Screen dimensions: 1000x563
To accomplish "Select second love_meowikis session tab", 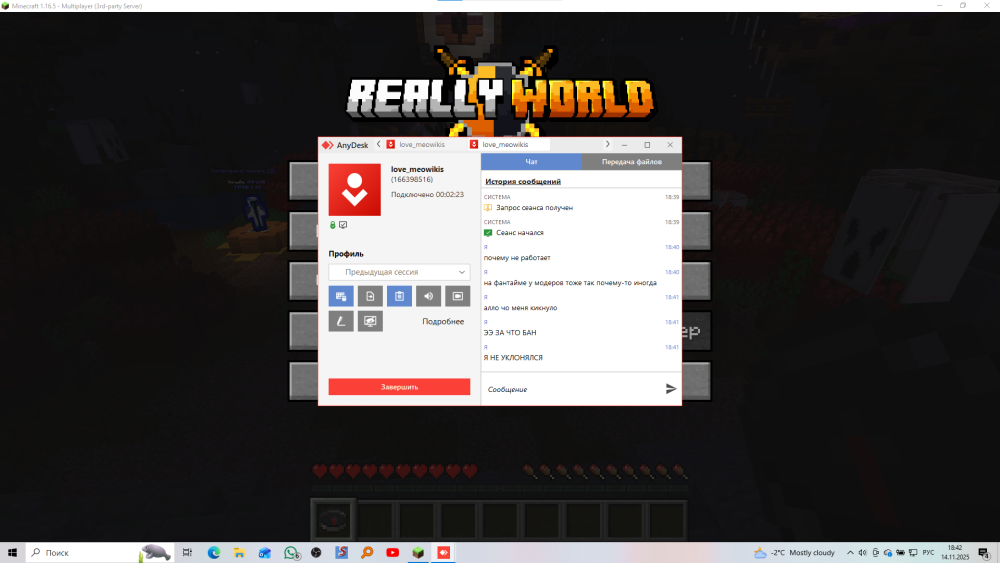I will pyautogui.click(x=506, y=145).
